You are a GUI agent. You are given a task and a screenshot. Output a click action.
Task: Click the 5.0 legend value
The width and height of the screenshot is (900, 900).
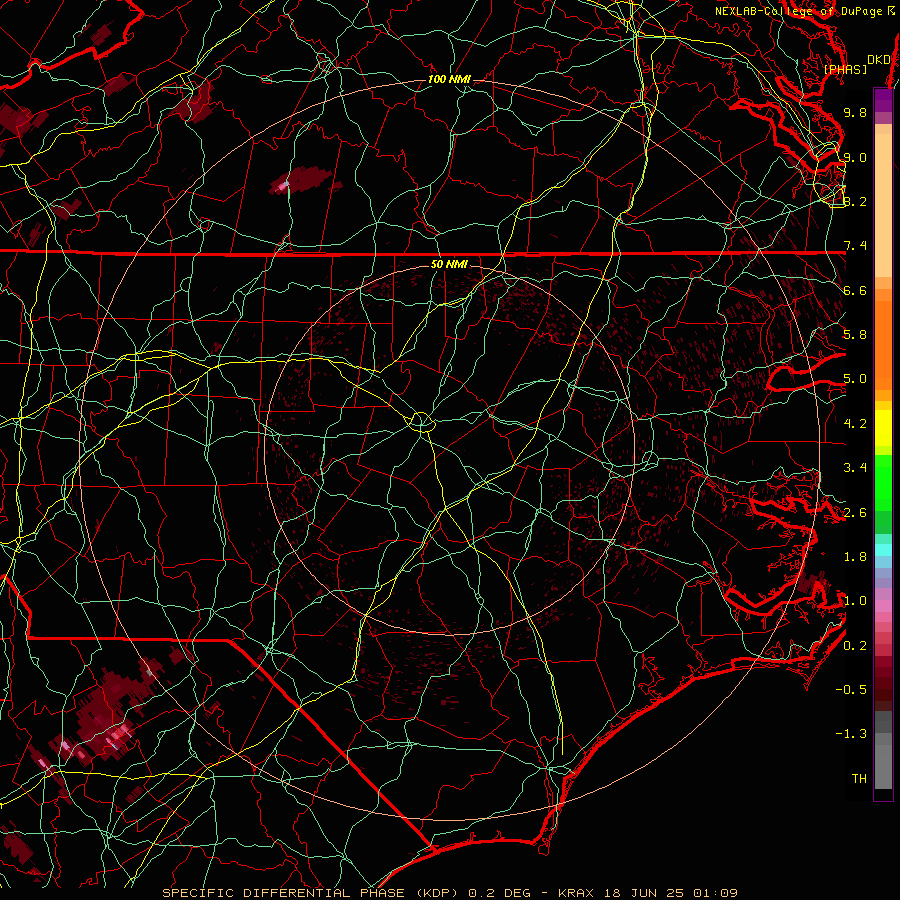click(x=855, y=379)
